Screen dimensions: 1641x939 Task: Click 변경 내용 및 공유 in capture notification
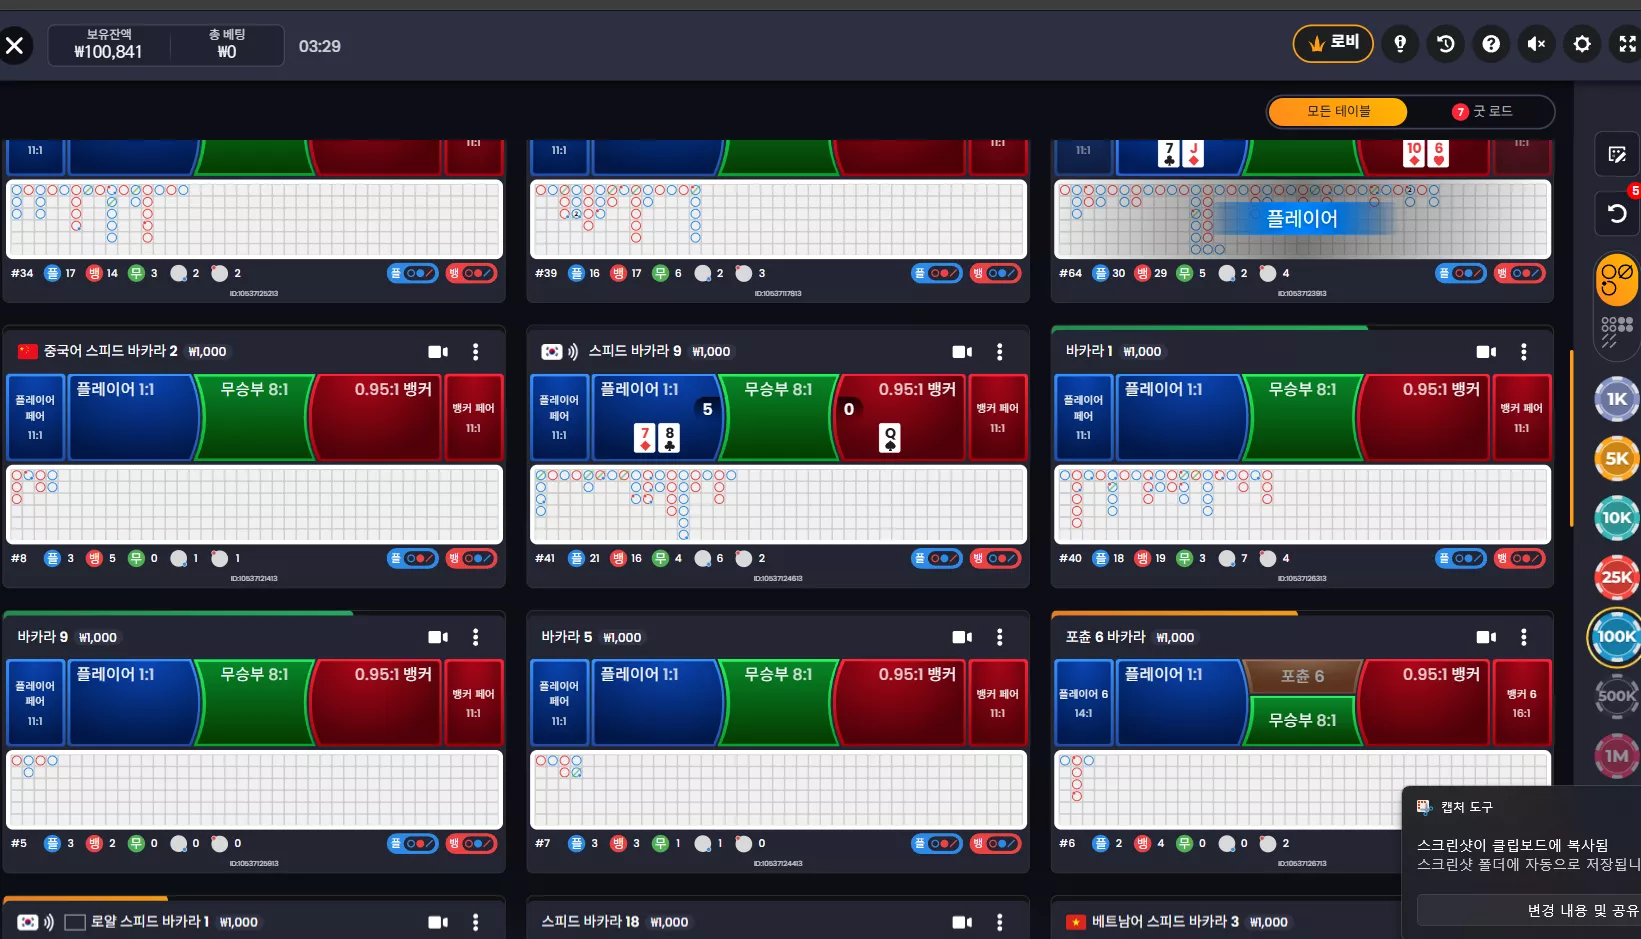pos(1583,910)
